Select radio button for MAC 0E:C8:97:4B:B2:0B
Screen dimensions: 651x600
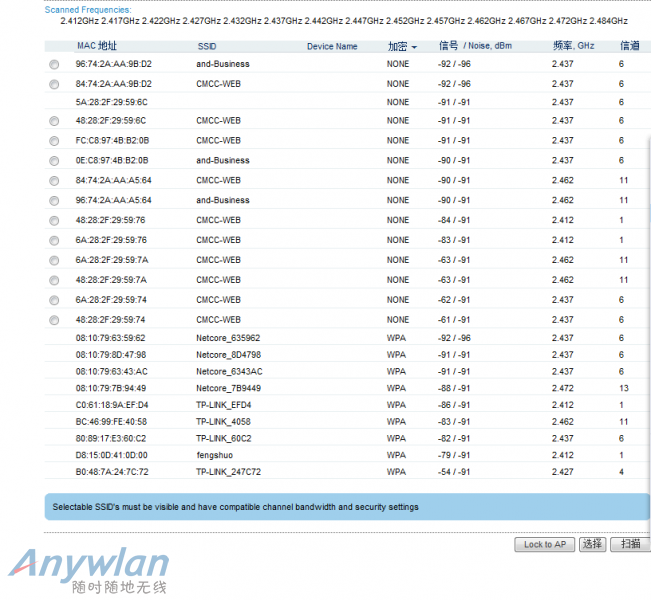(54, 161)
